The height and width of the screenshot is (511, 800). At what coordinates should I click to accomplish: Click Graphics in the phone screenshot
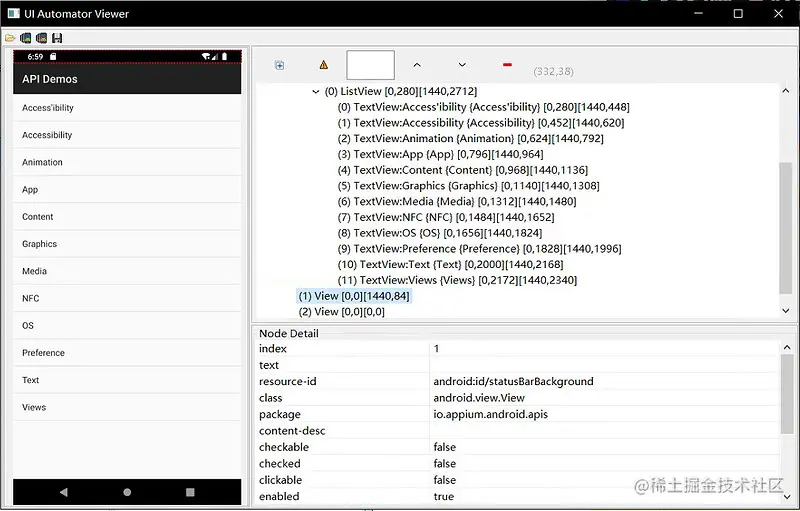coord(127,244)
